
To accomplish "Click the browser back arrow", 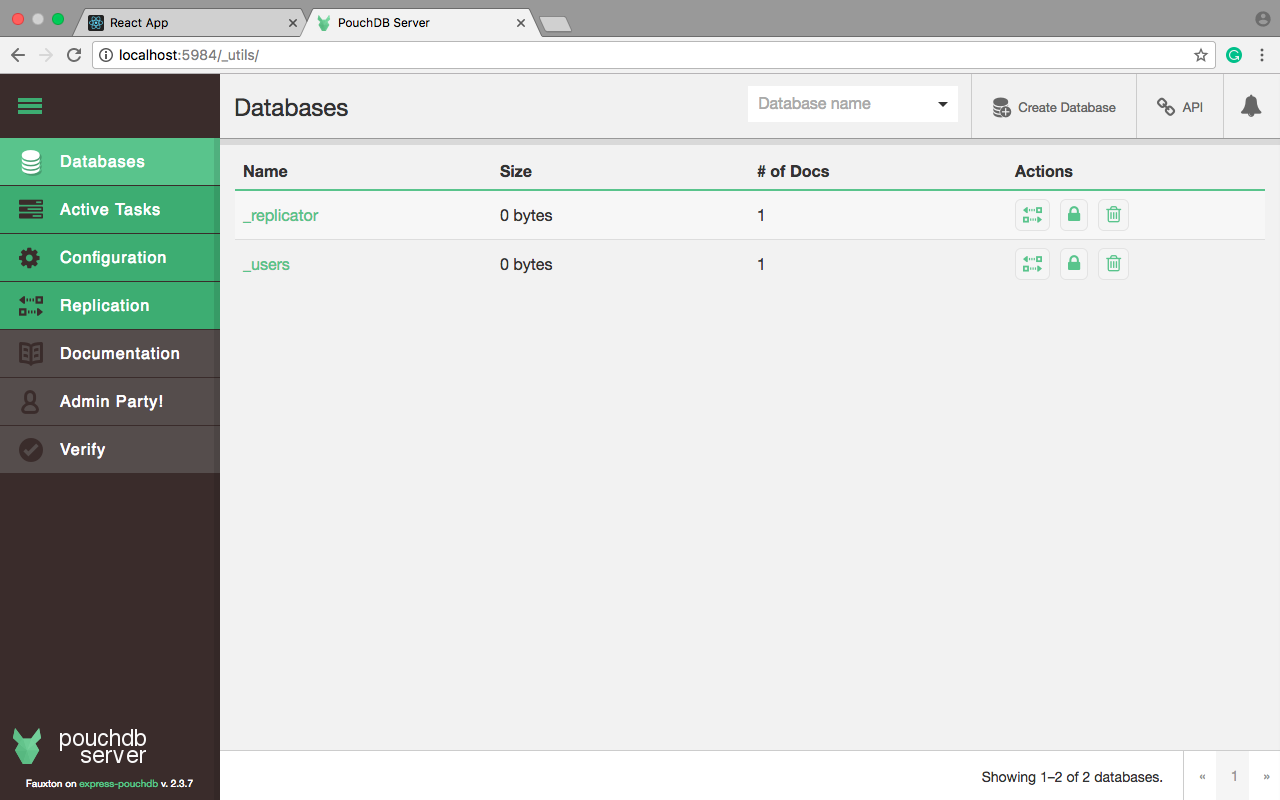I will pyautogui.click(x=18, y=55).
